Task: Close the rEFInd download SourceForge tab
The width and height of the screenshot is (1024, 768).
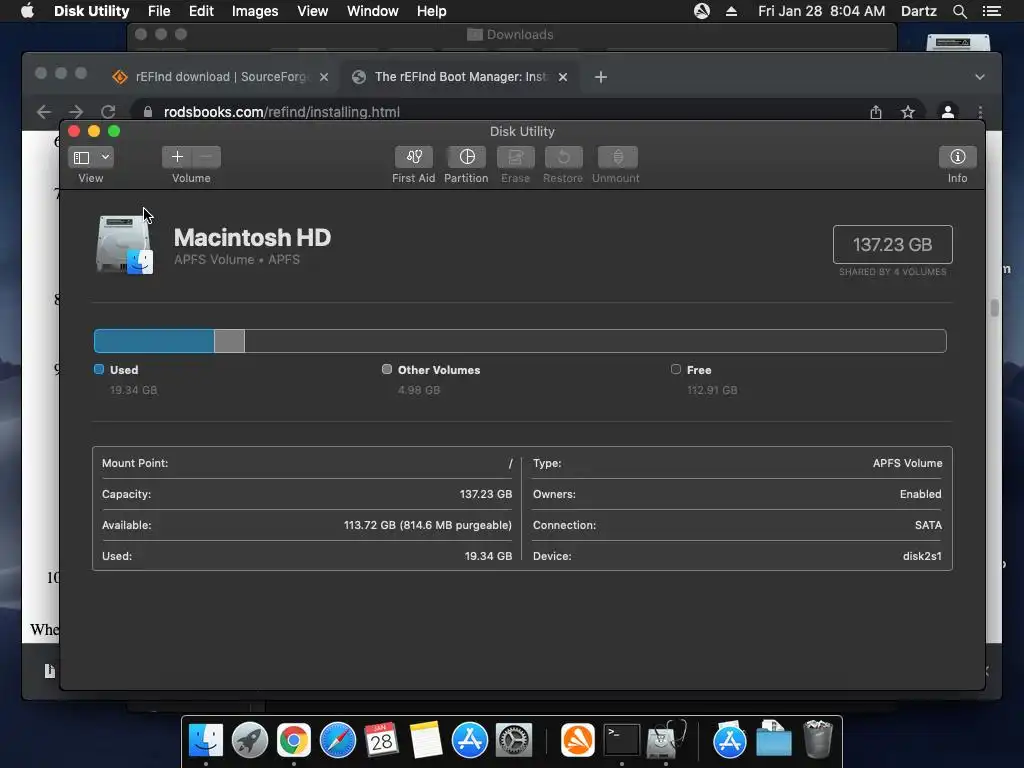Action: pos(324,77)
